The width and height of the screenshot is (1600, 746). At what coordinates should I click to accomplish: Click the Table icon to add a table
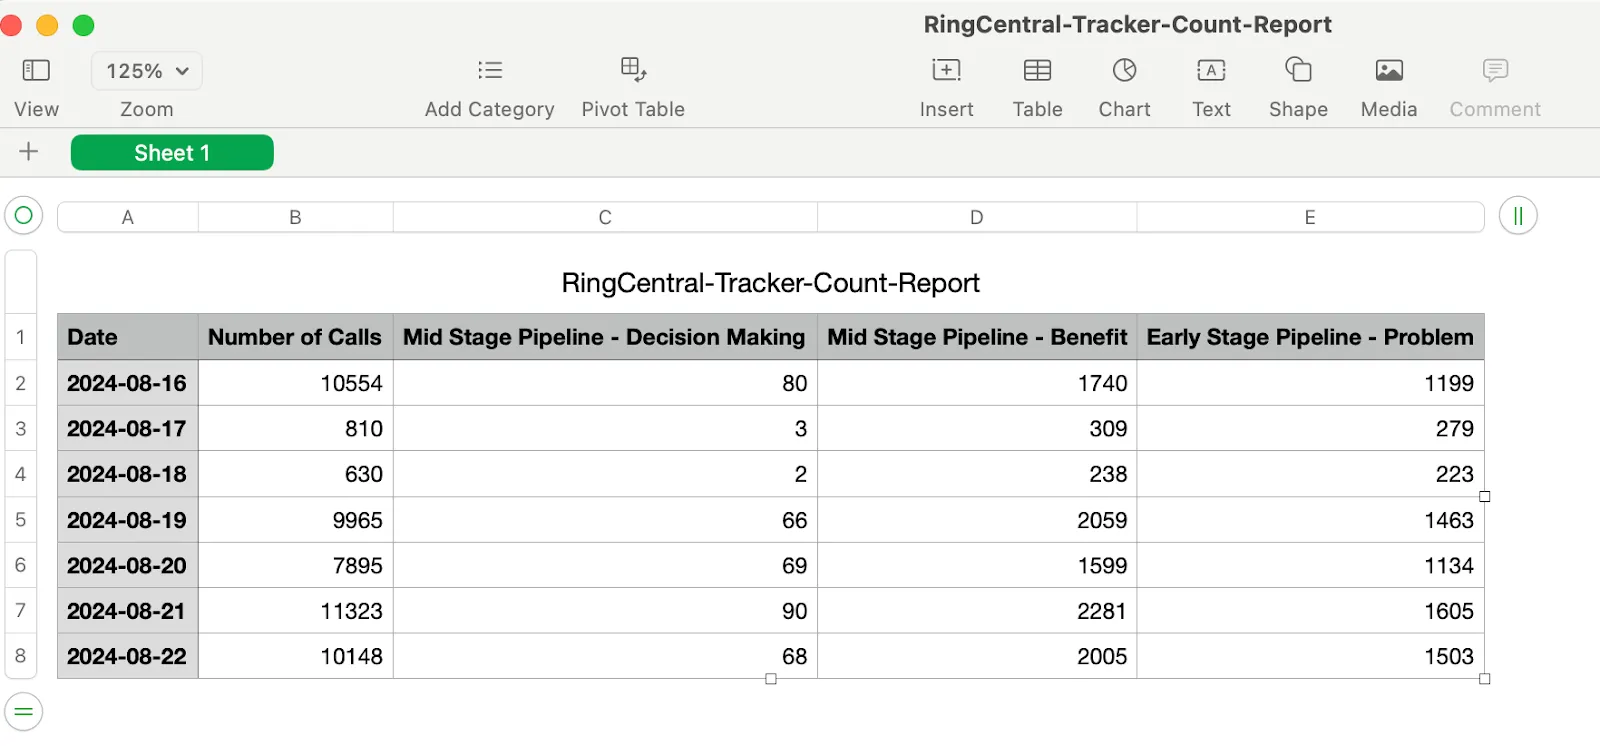(1036, 85)
